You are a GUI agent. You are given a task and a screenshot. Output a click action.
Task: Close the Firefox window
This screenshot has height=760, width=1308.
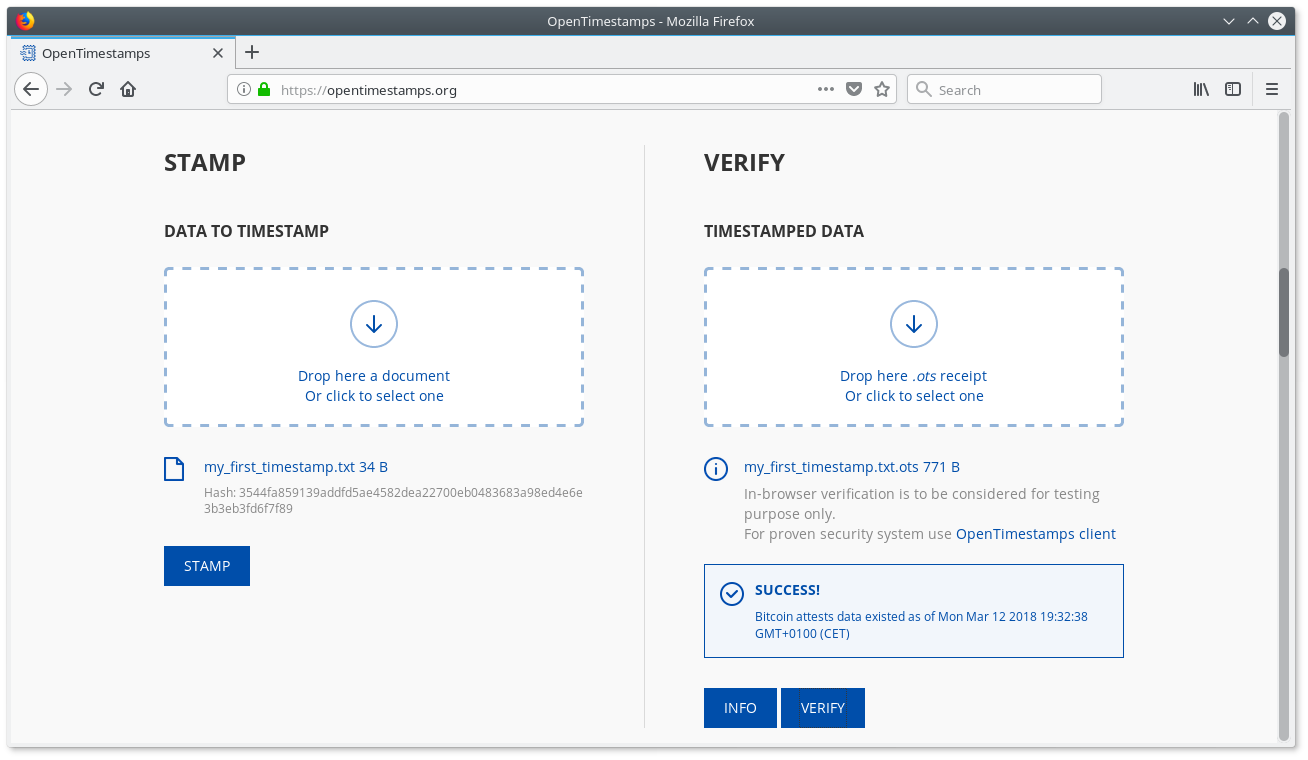coord(1277,21)
